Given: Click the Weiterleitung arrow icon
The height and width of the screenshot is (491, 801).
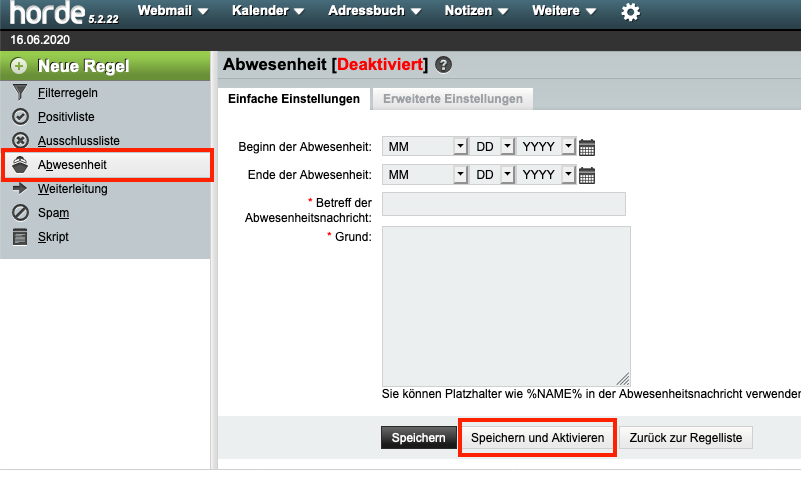Looking at the screenshot, I should 20,189.
